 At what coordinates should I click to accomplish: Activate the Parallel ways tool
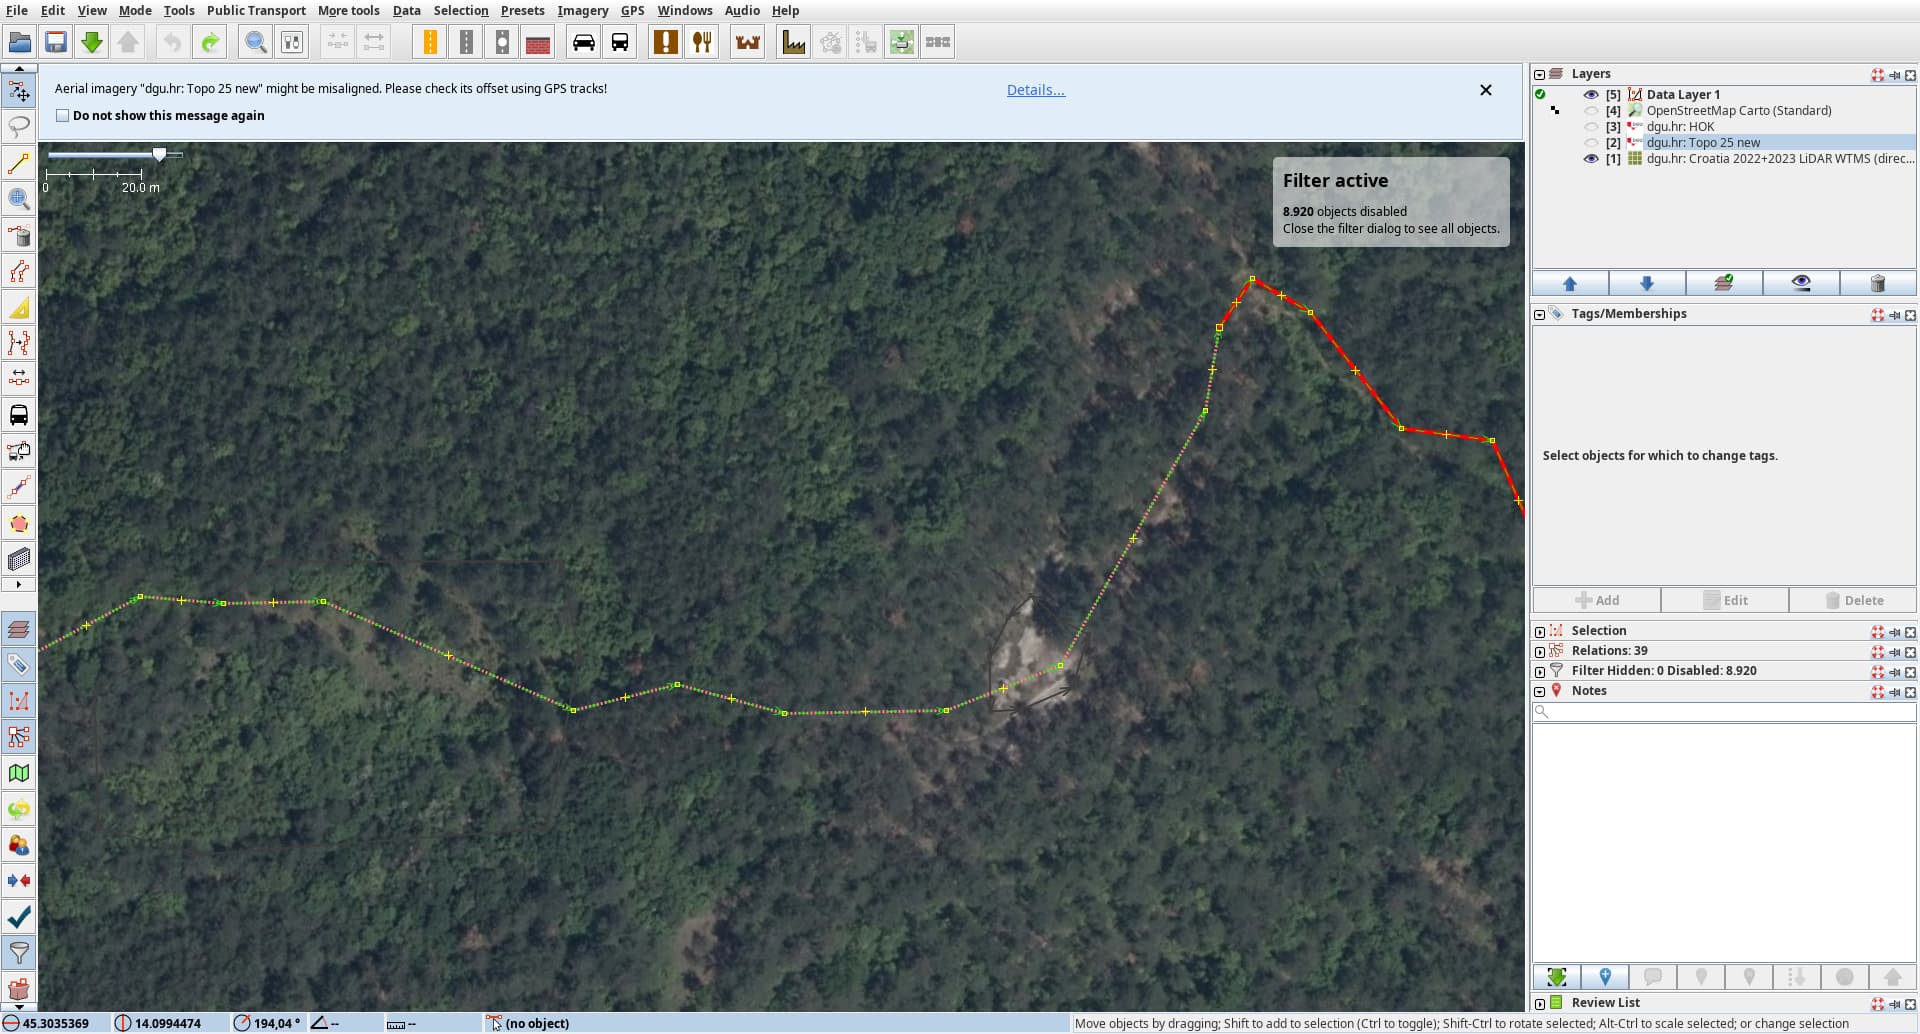tap(18, 271)
